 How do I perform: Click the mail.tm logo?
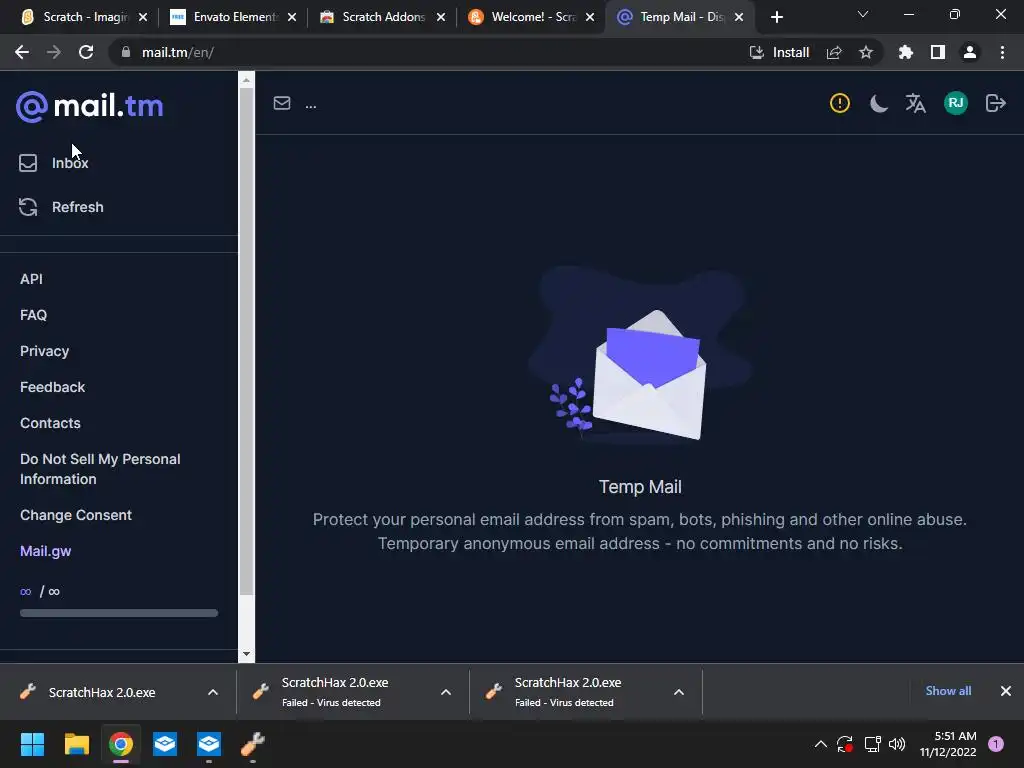pos(89,106)
